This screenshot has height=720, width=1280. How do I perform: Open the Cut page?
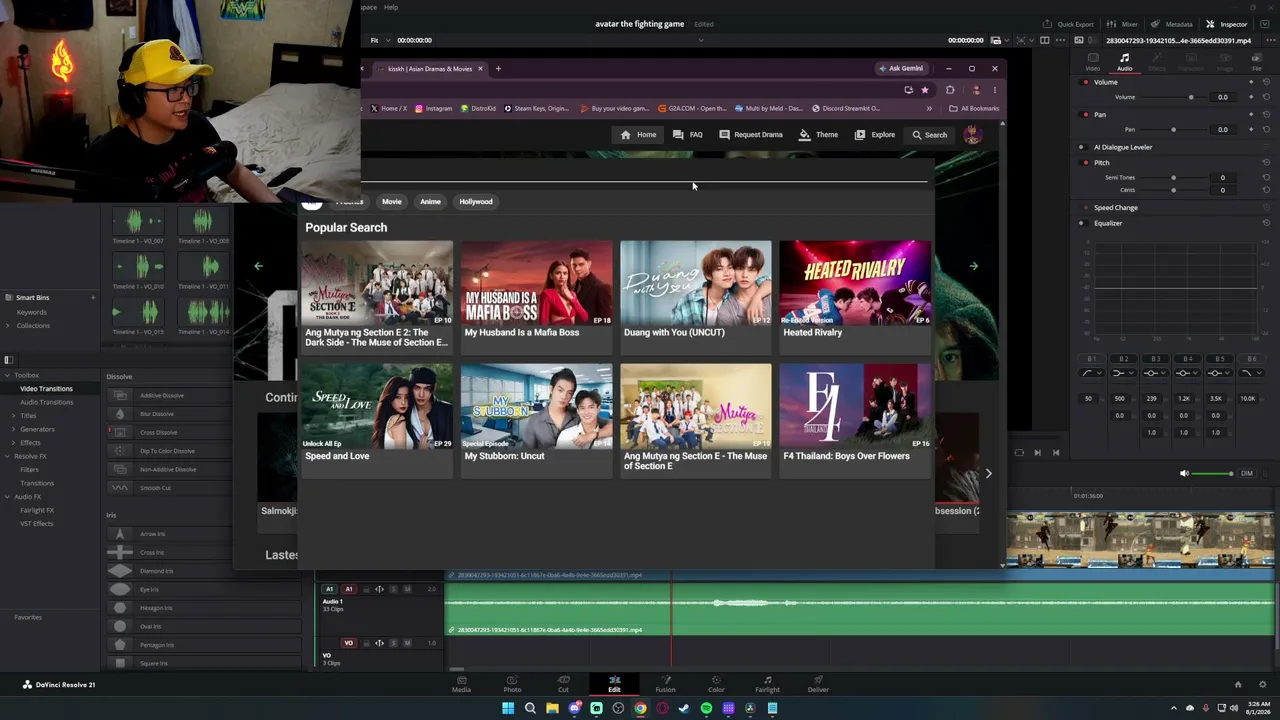click(x=563, y=684)
